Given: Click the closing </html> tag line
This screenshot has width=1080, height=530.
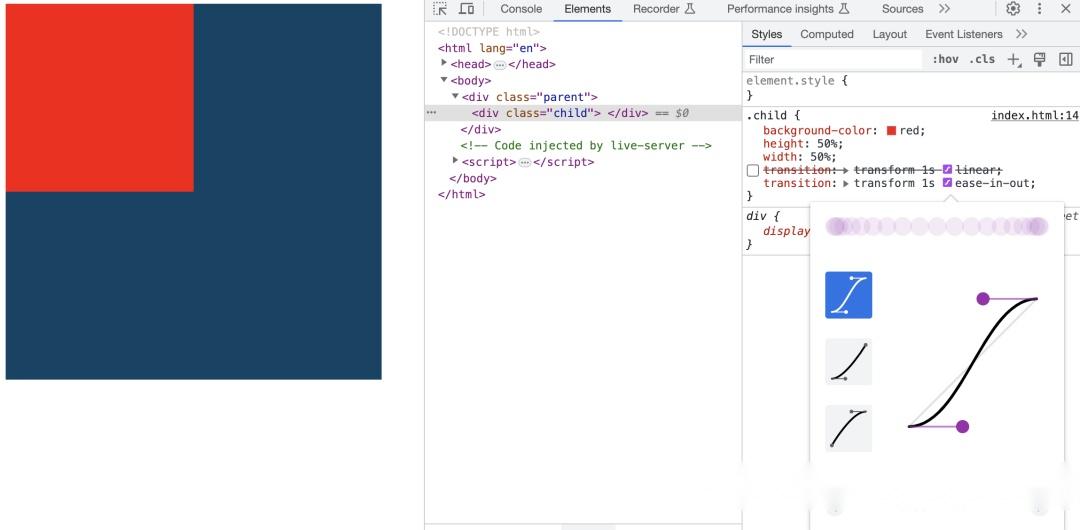Looking at the screenshot, I should pyautogui.click(x=461, y=194).
